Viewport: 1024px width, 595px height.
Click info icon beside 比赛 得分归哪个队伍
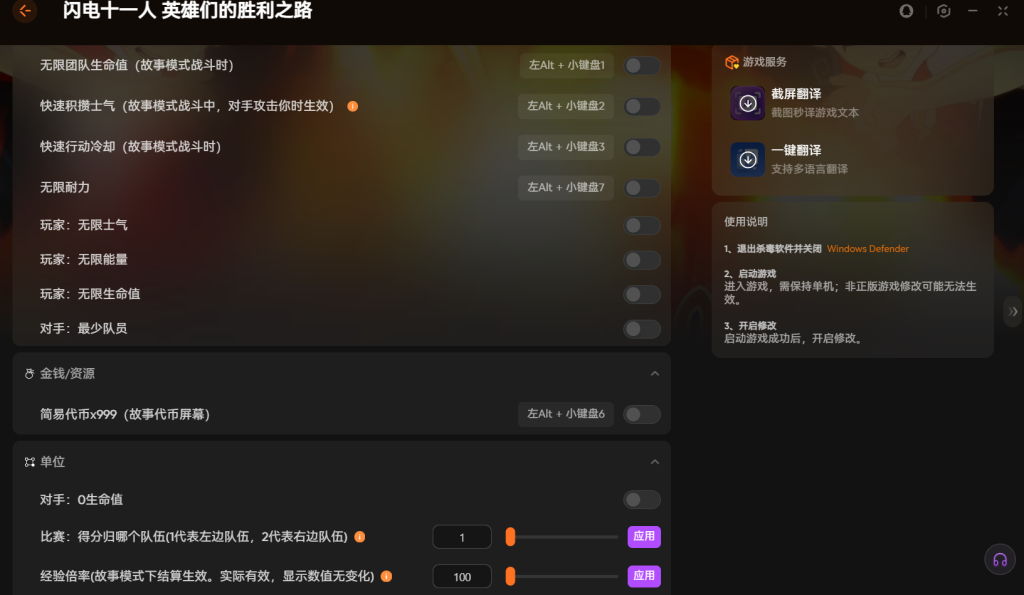click(360, 537)
